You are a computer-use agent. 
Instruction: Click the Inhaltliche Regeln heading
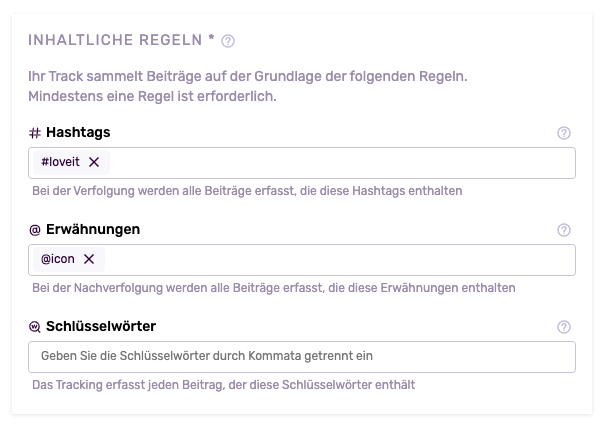point(115,40)
